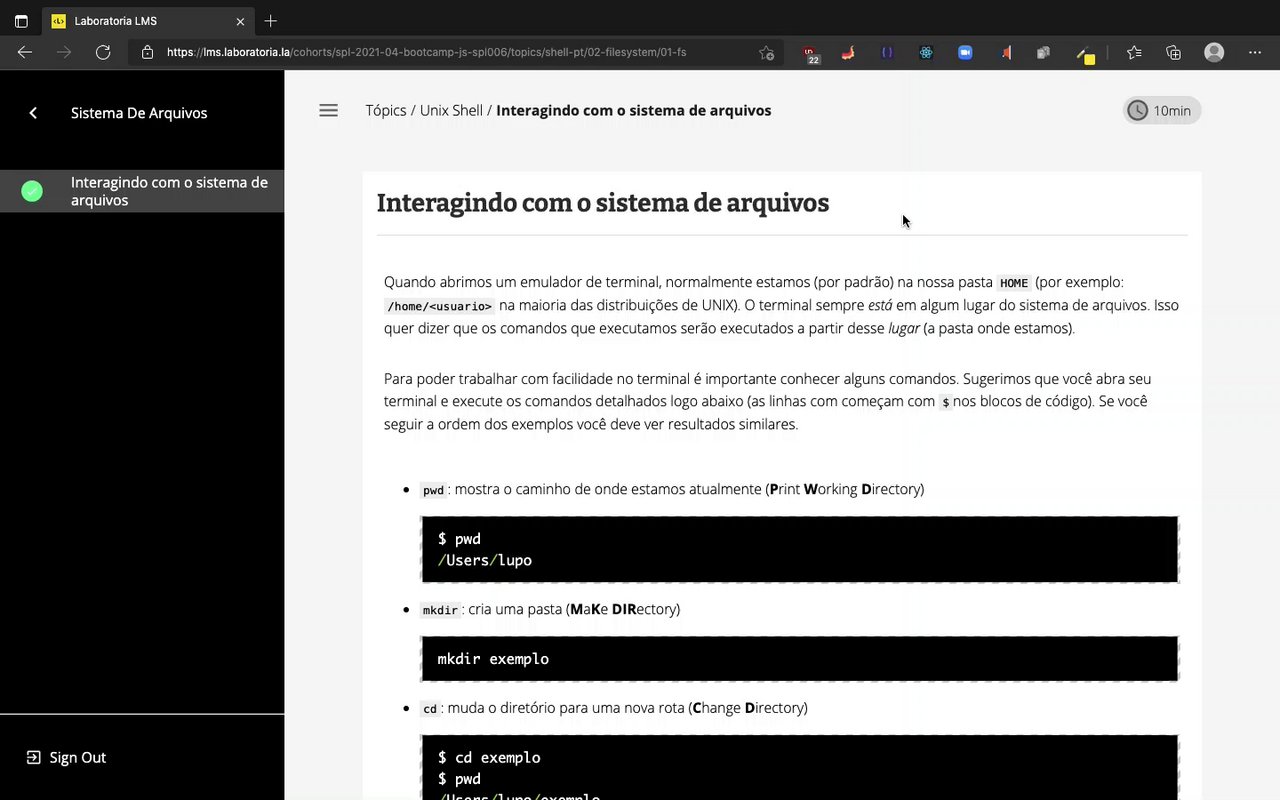This screenshot has width=1280, height=800.
Task: Open browser Settings and more menu
Action: click(x=1255, y=52)
